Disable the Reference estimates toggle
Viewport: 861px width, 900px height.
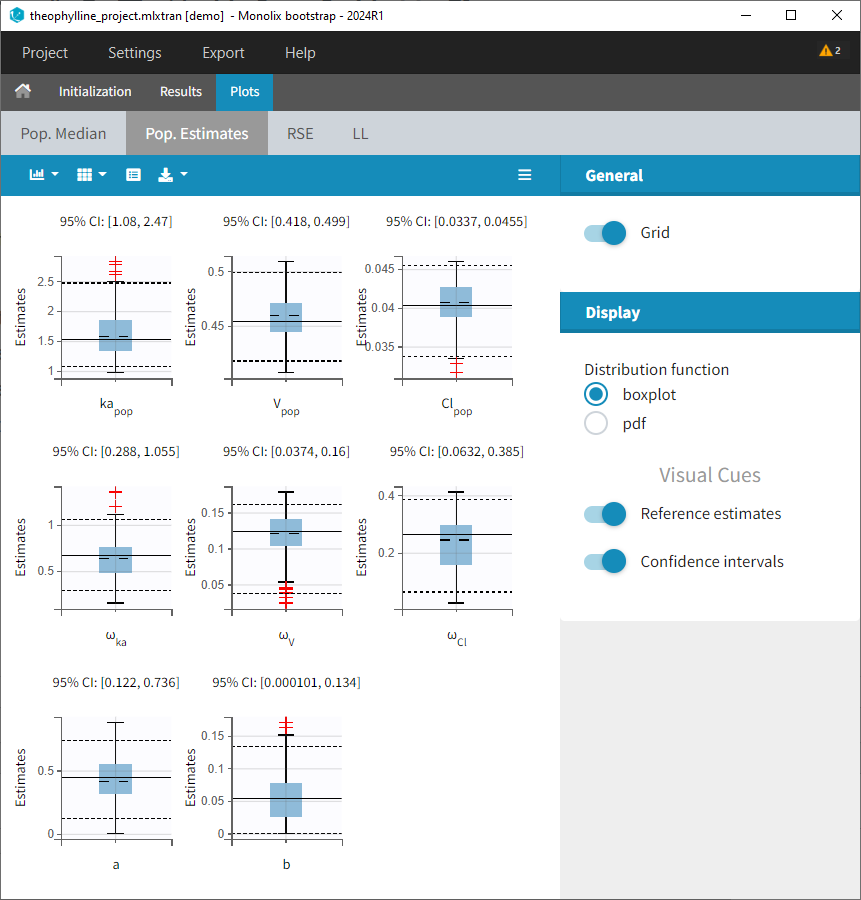pyautogui.click(x=605, y=514)
